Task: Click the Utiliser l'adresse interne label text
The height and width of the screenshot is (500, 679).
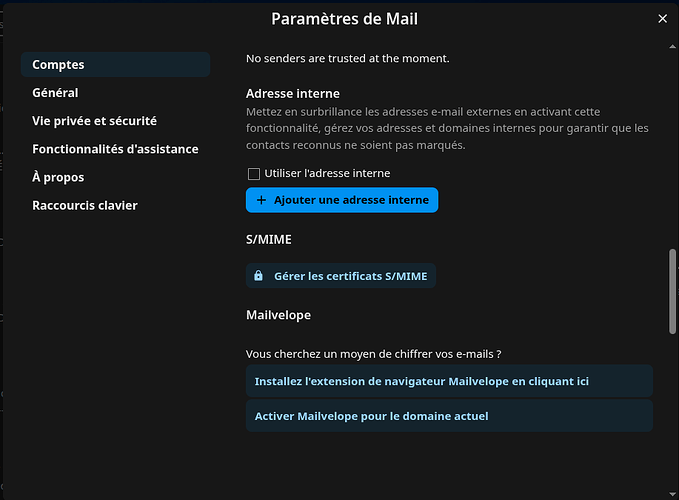Action: tap(327, 173)
